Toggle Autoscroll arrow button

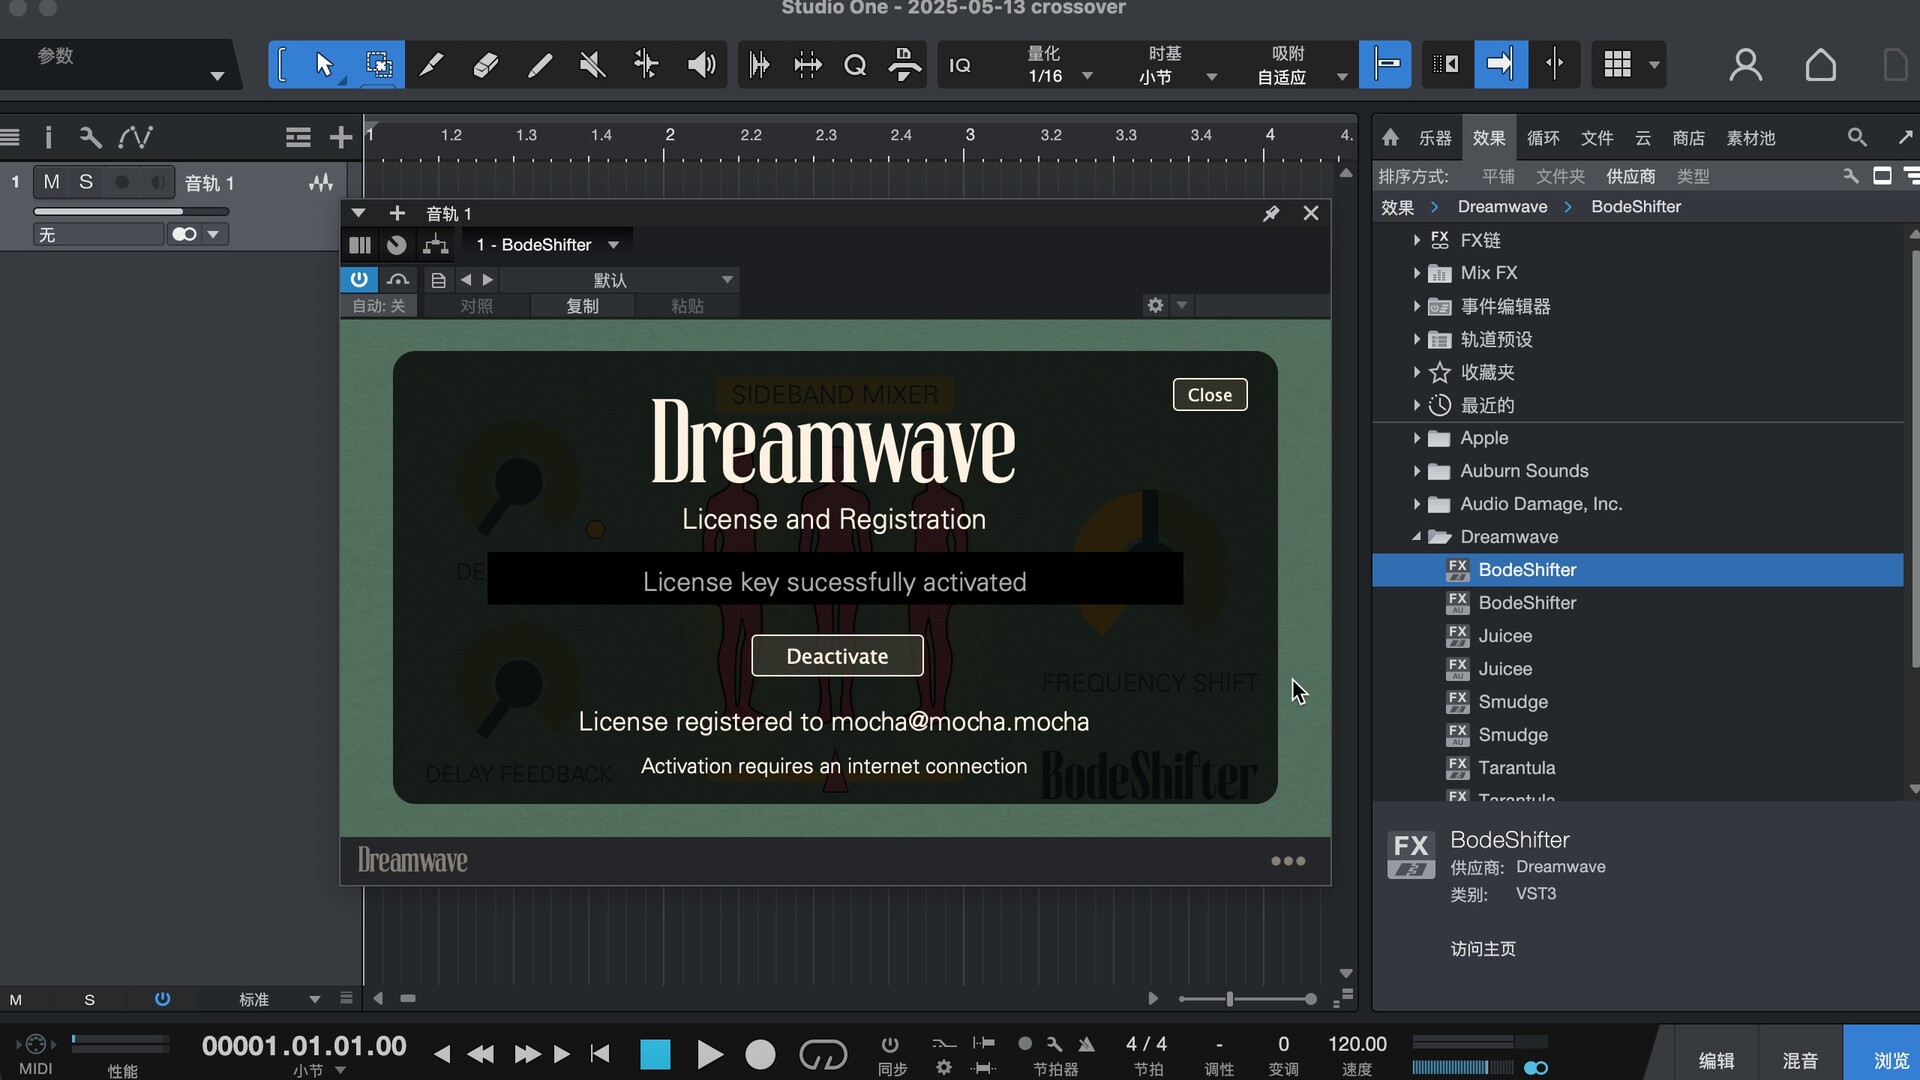[x=1500, y=65]
